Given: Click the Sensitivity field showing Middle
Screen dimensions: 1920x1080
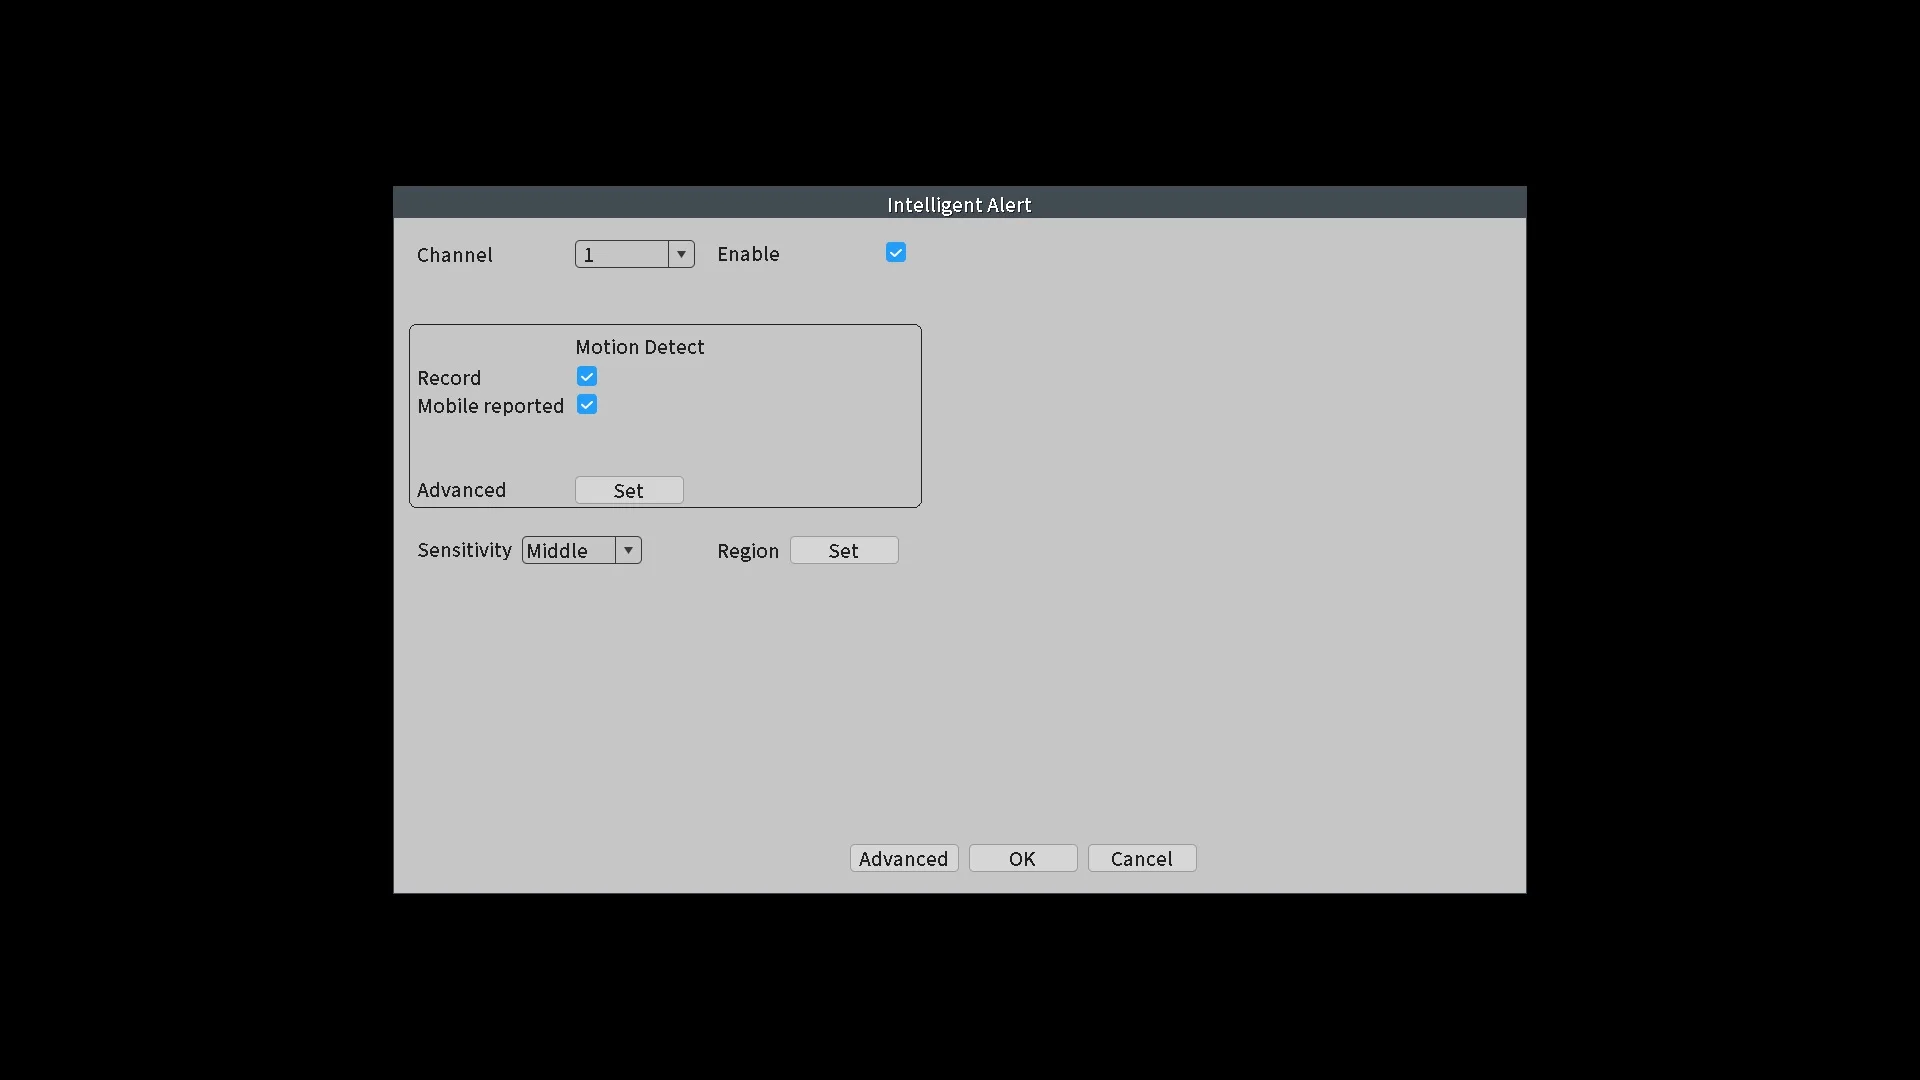Looking at the screenshot, I should coord(568,550).
